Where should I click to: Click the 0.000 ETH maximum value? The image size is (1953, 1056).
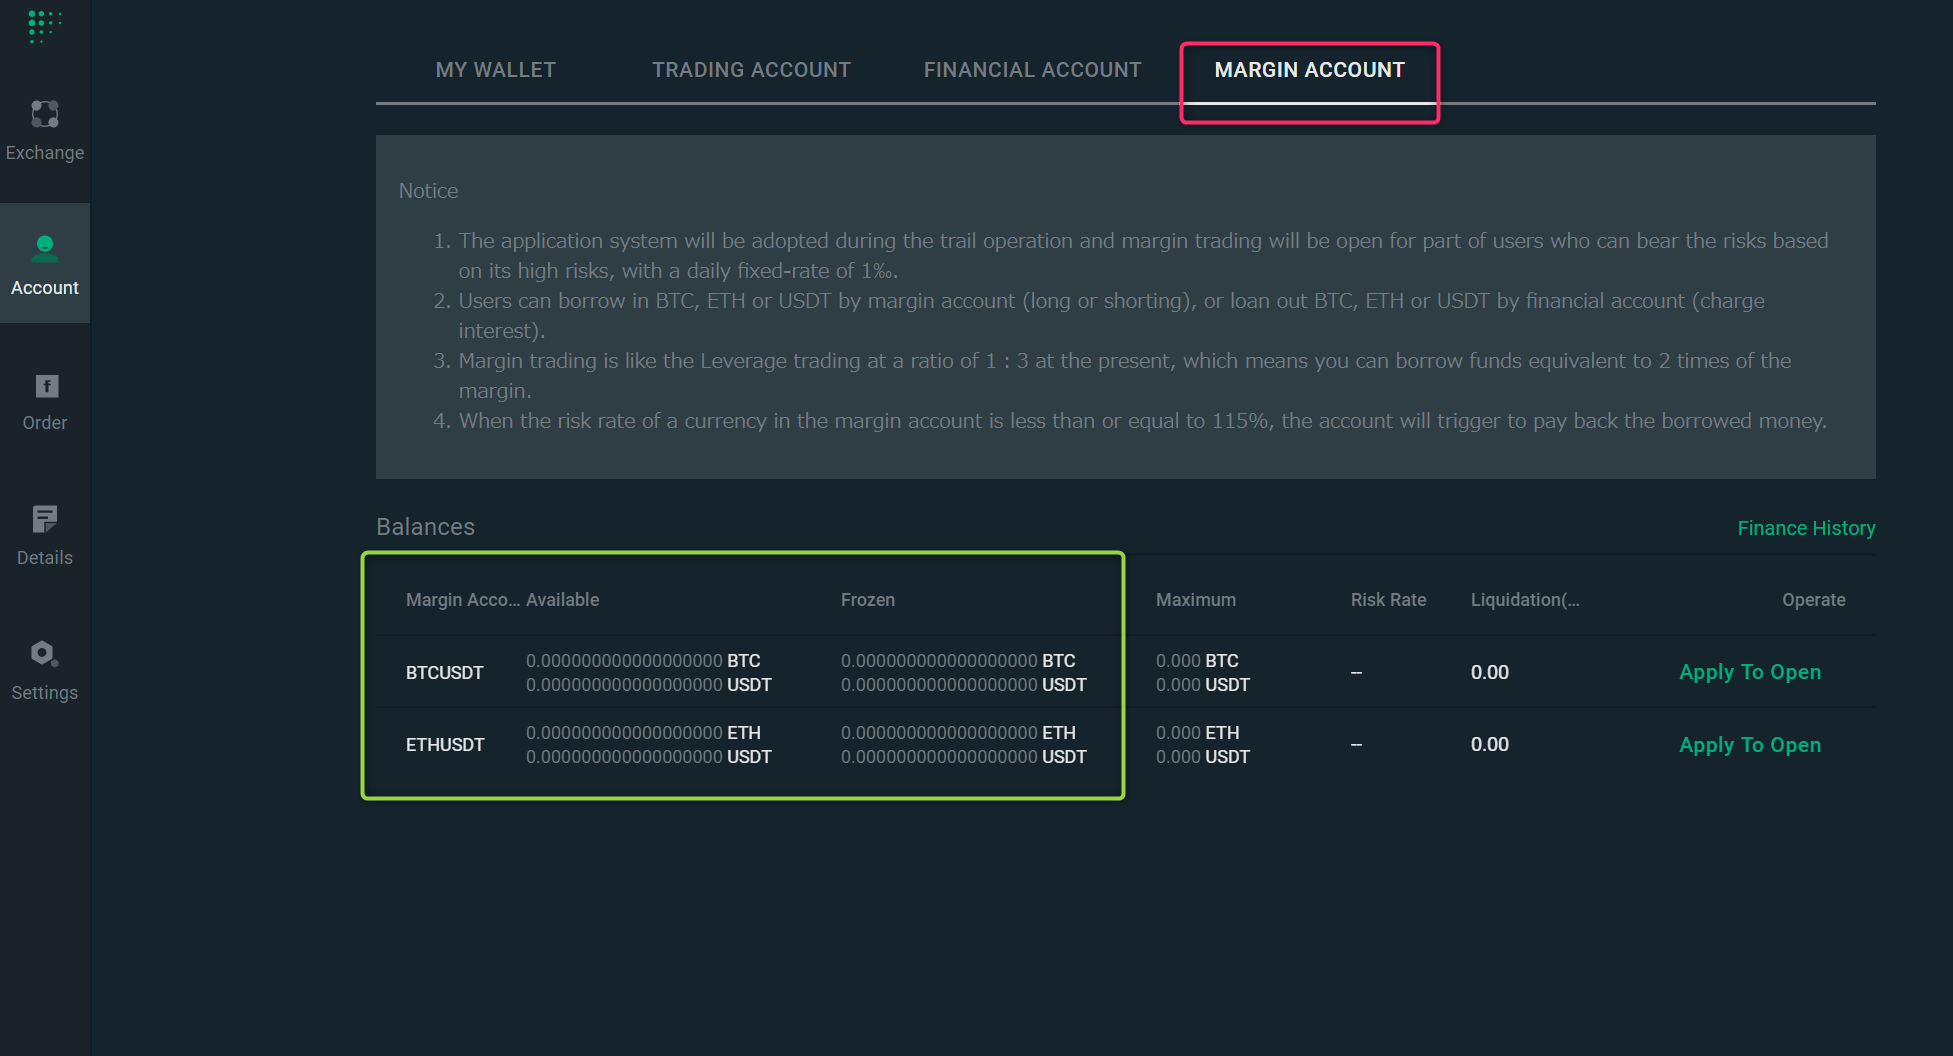[x=1198, y=733]
